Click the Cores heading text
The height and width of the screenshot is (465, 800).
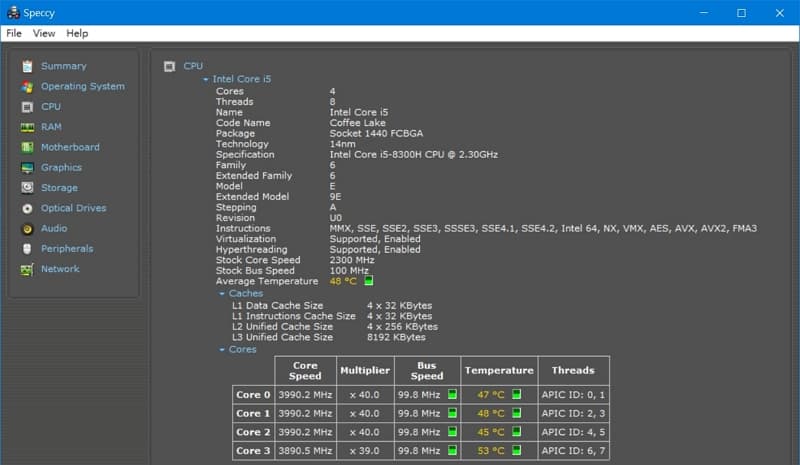pos(243,350)
